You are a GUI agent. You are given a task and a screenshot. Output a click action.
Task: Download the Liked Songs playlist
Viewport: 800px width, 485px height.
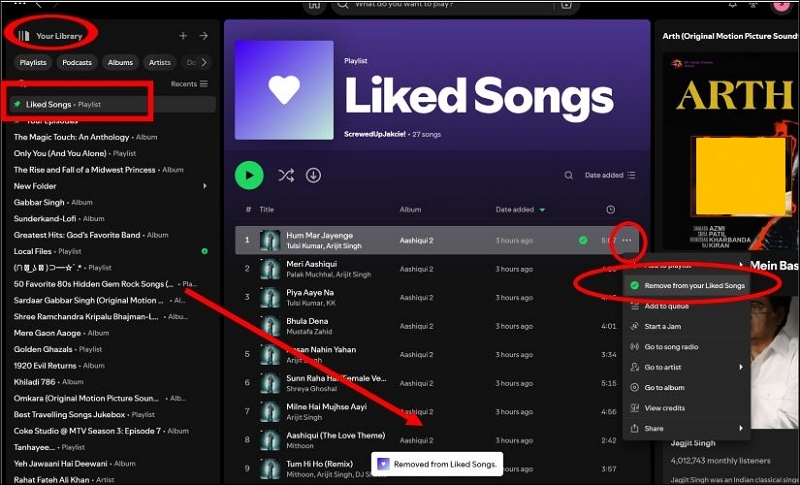(313, 175)
